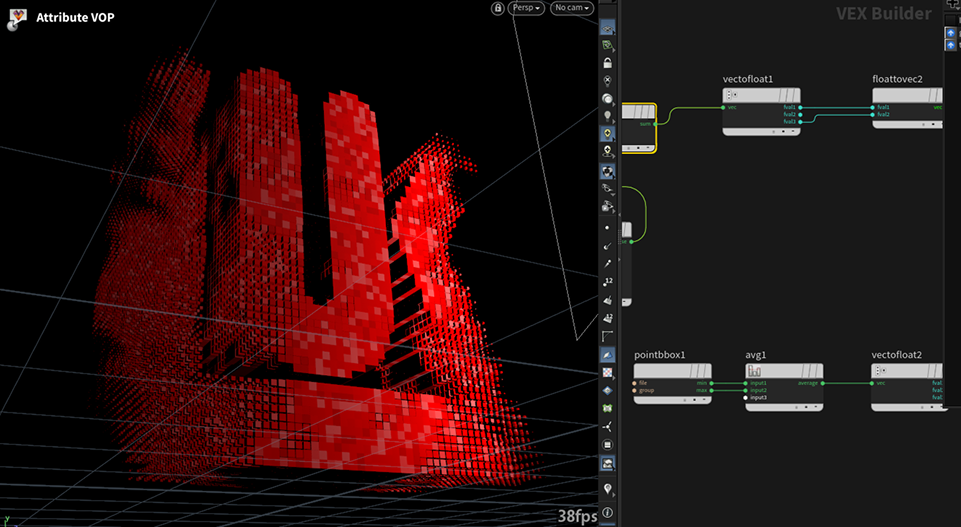Click the map pin marker display icon
Image resolution: width=961 pixels, height=527 pixels.
click(607, 488)
